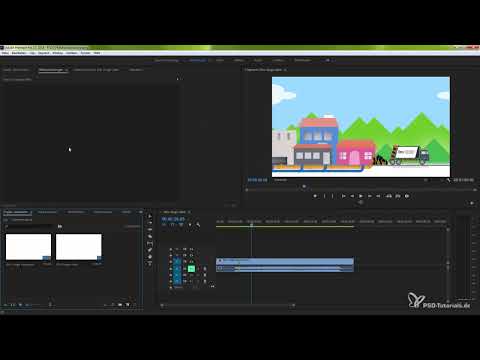This screenshot has height=360, width=480.
Task: Mute audio track A2
Action: pos(191,275)
